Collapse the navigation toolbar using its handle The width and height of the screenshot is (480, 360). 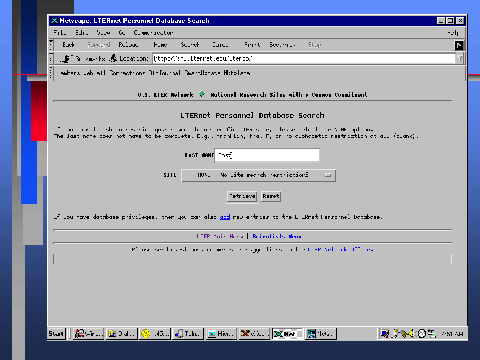click(51, 45)
